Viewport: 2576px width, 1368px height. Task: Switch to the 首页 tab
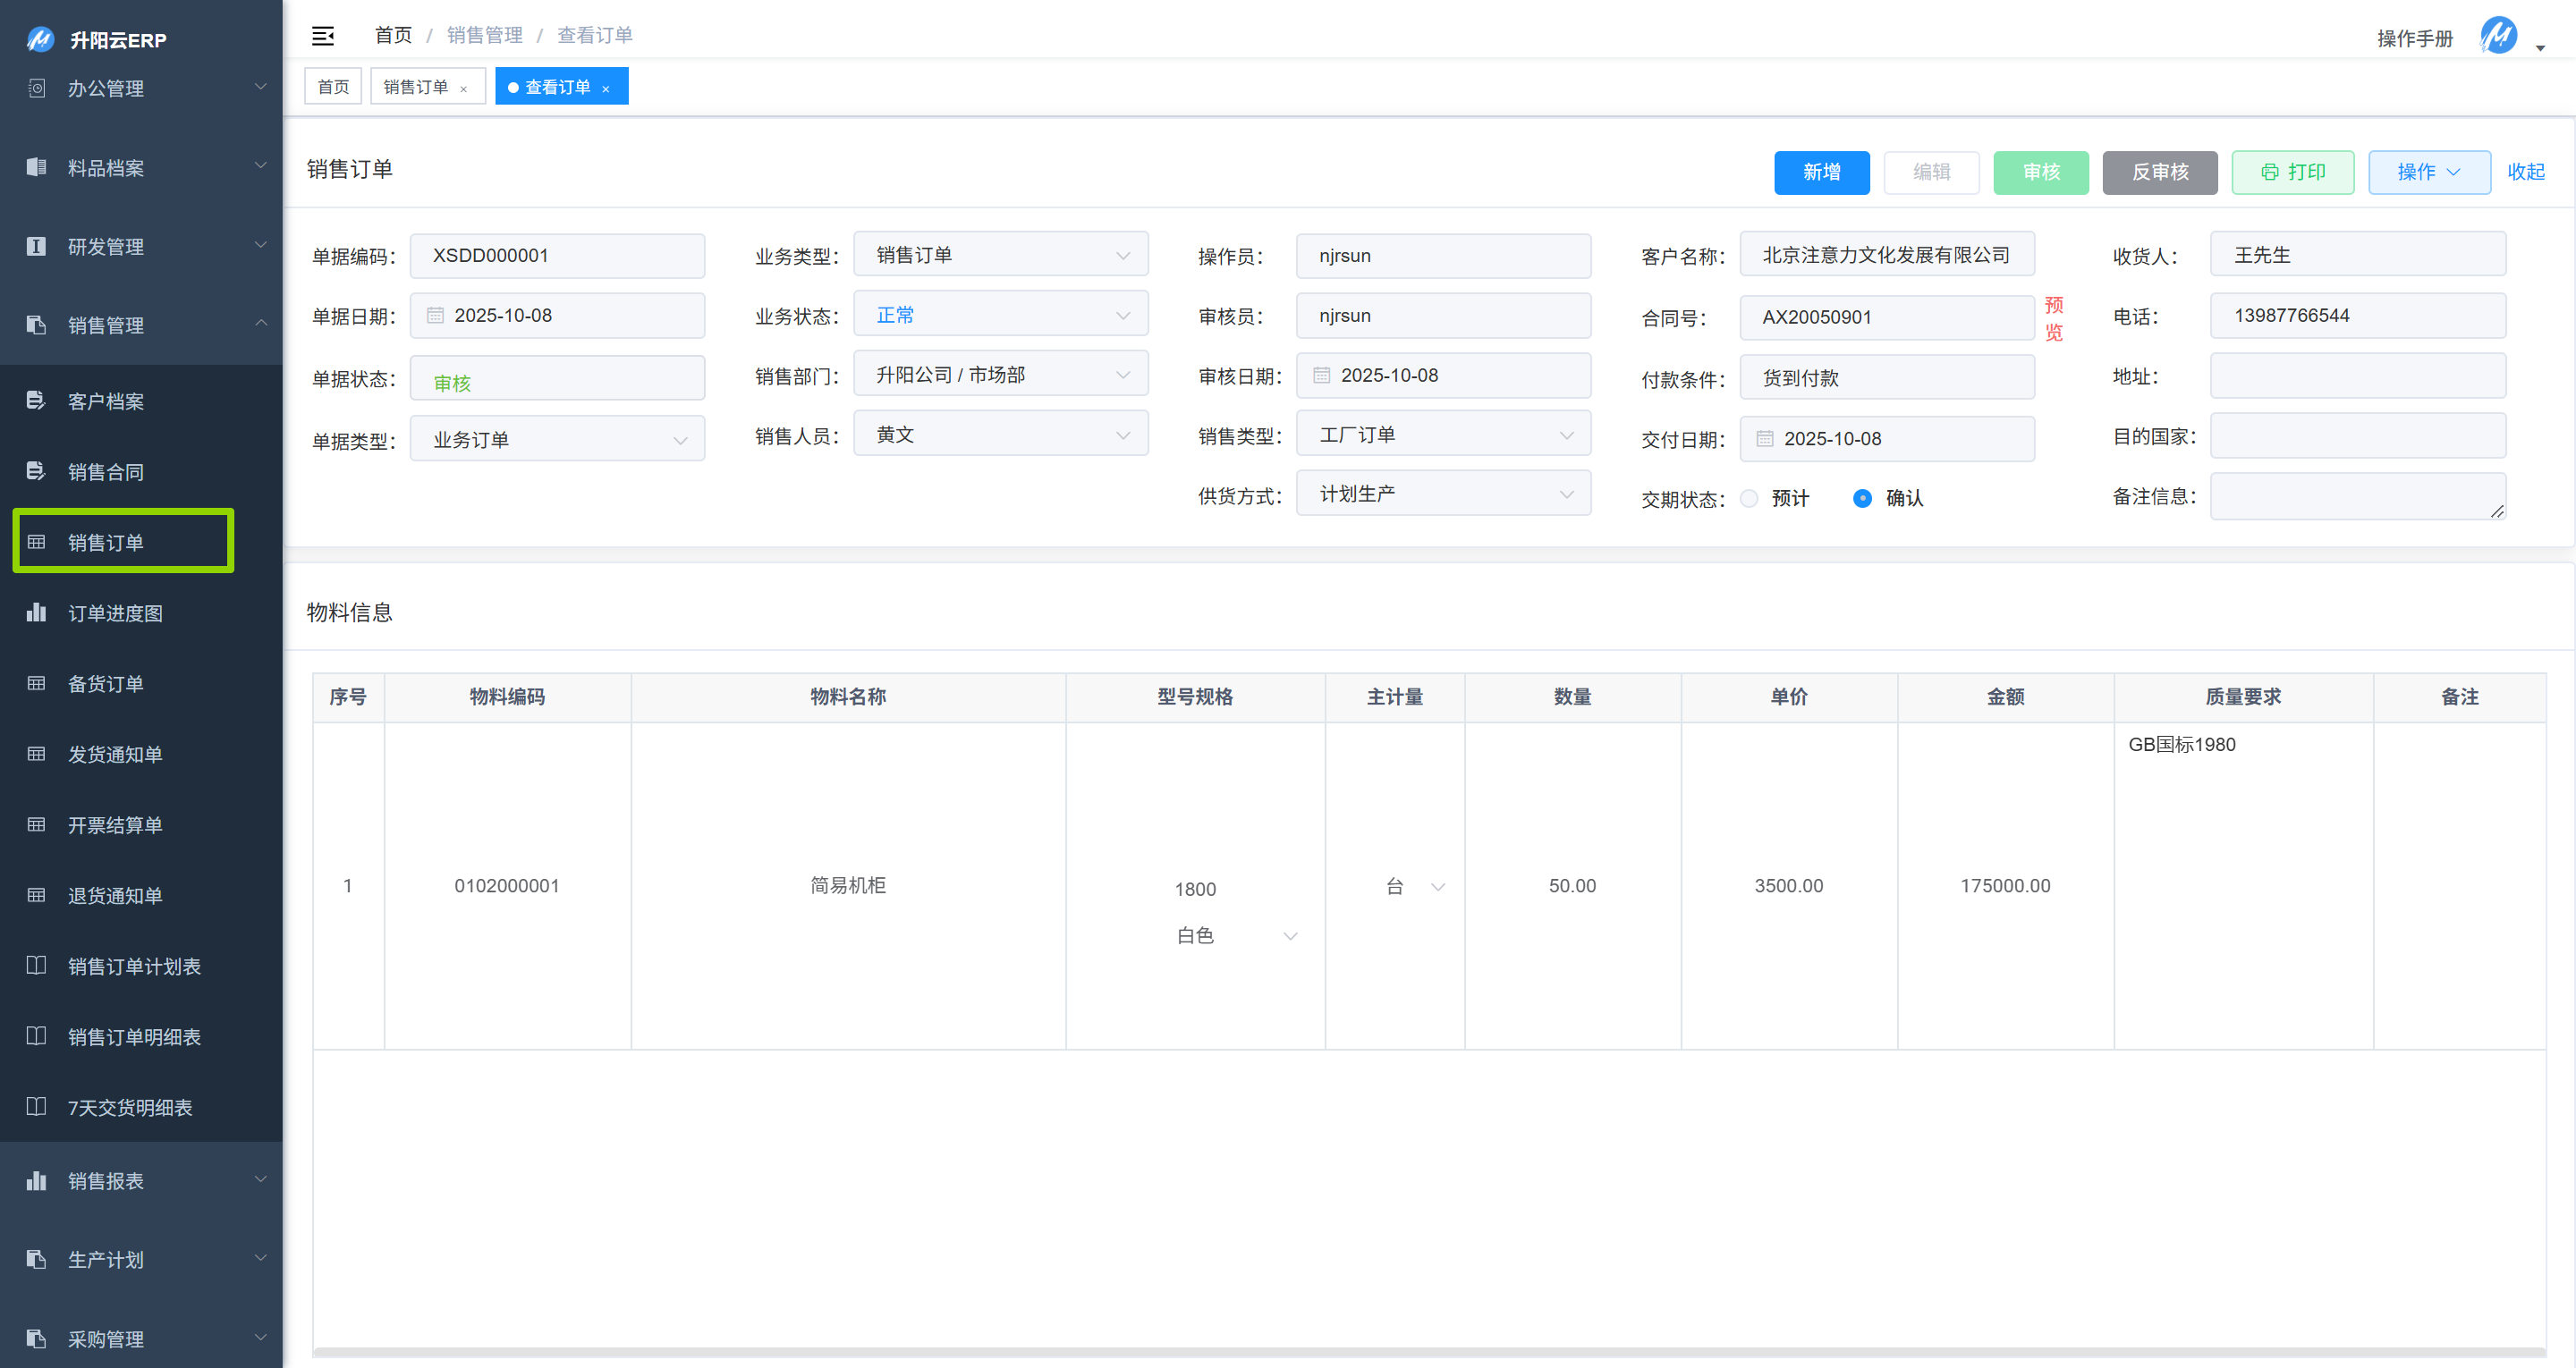tap(333, 87)
